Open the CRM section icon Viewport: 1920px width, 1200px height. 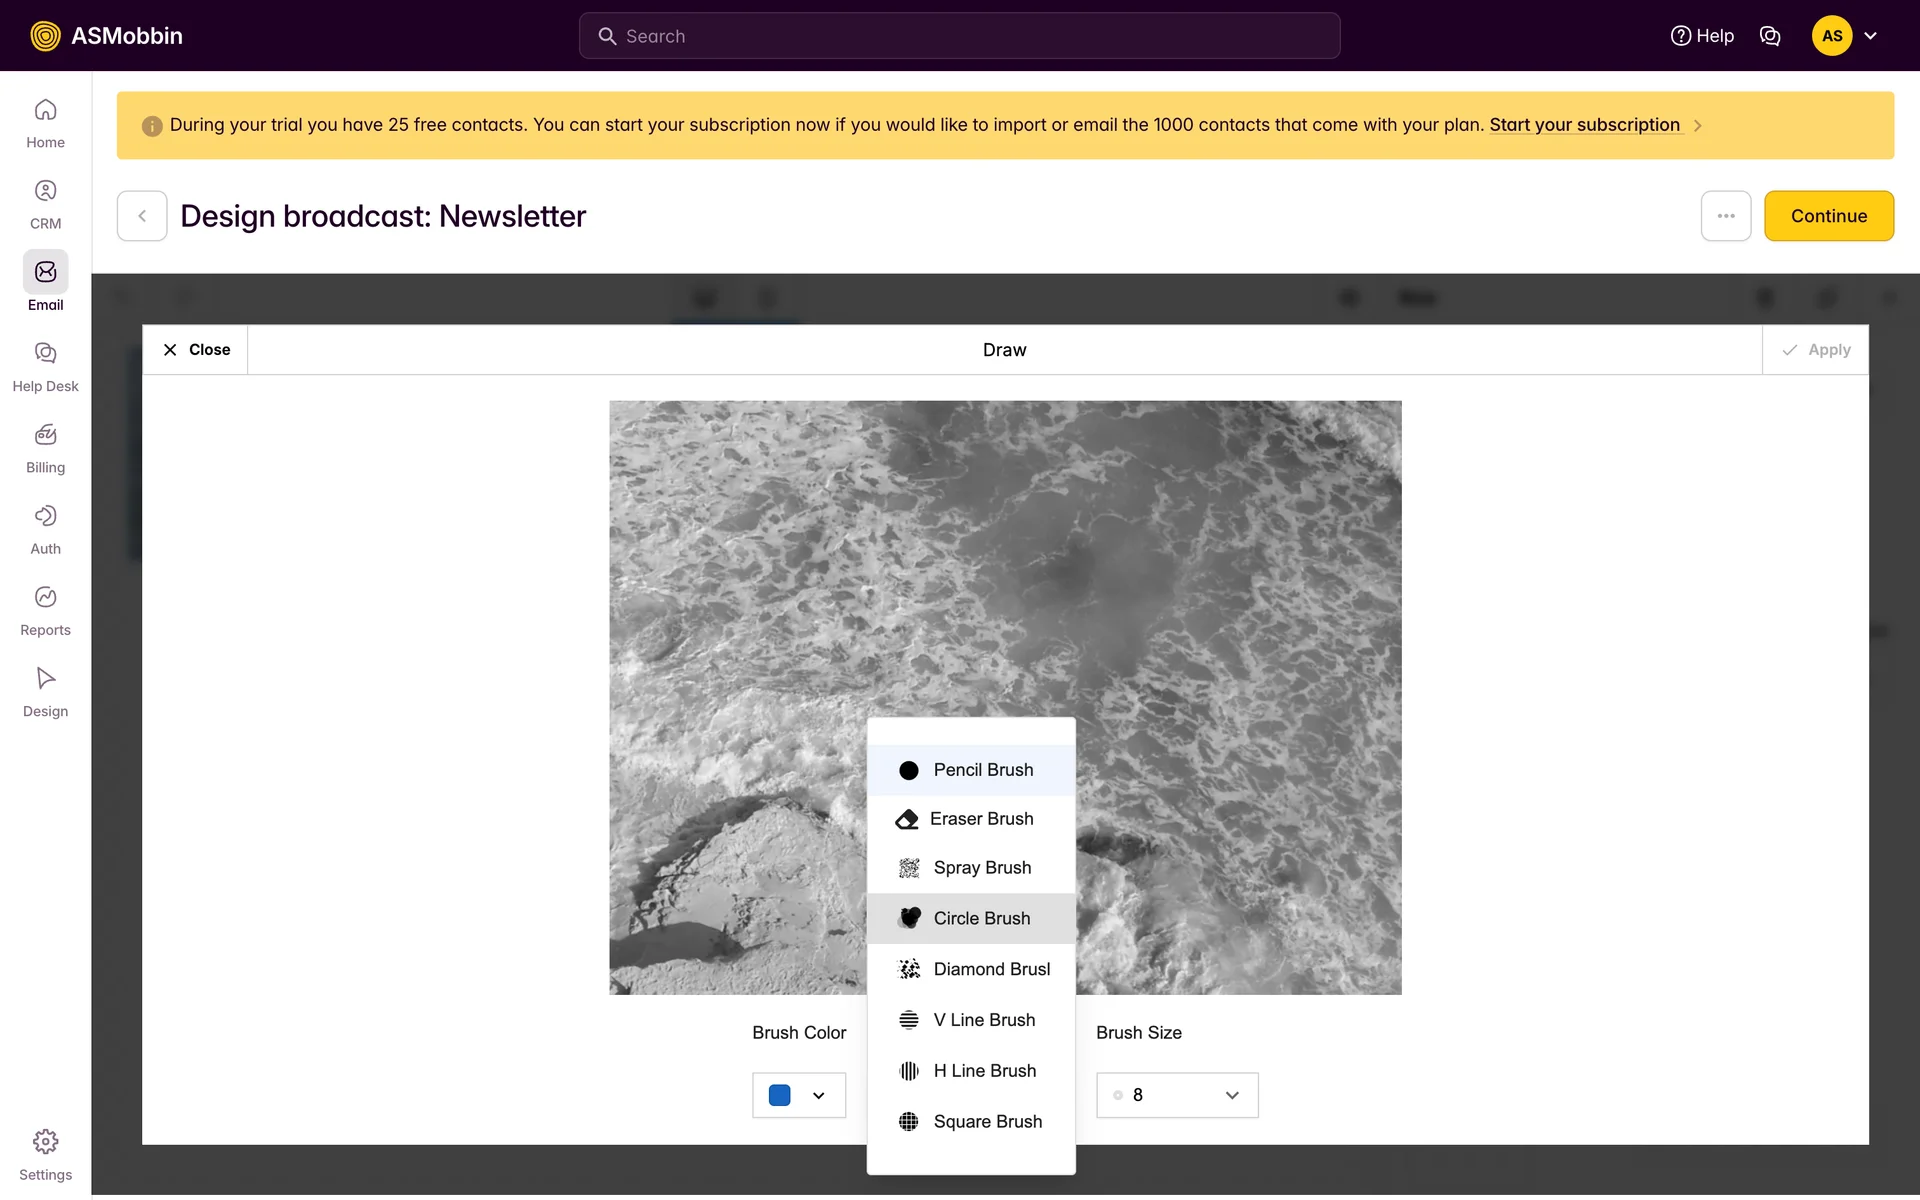45,191
